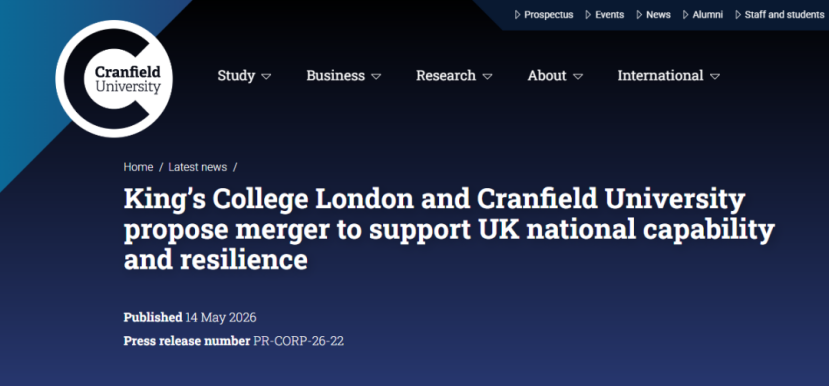Open Latest news breadcrumb link
The width and height of the screenshot is (830, 387).
tap(197, 167)
